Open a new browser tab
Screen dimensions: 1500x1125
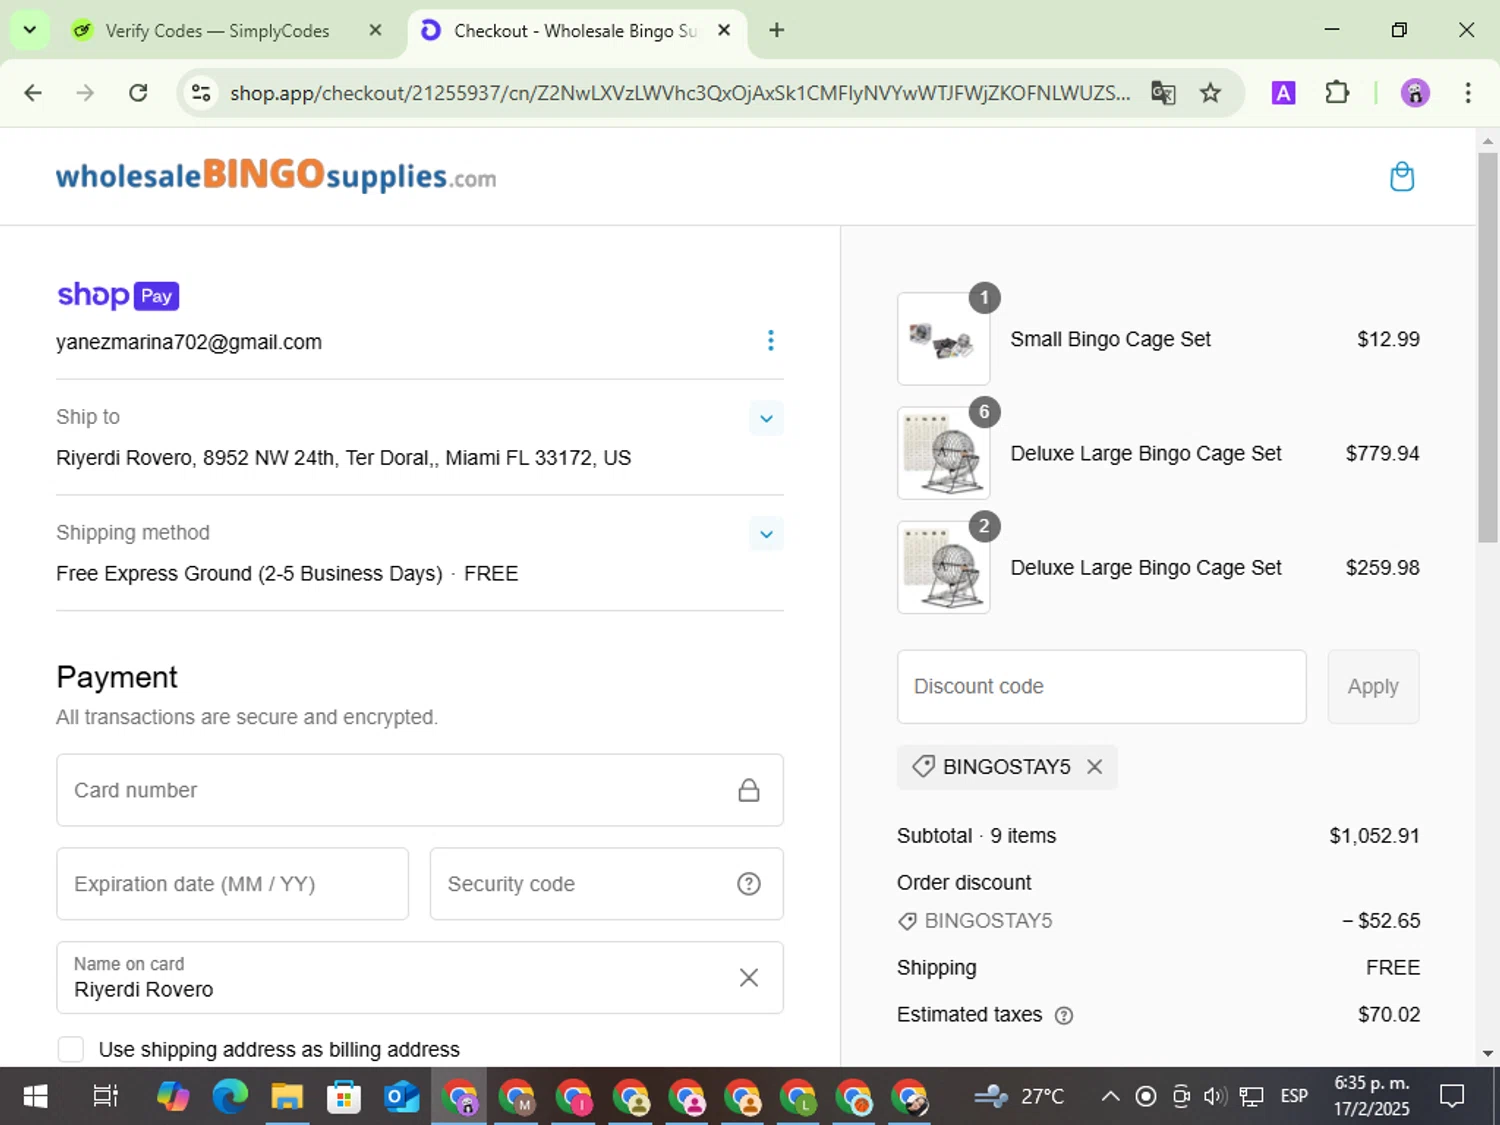(776, 30)
